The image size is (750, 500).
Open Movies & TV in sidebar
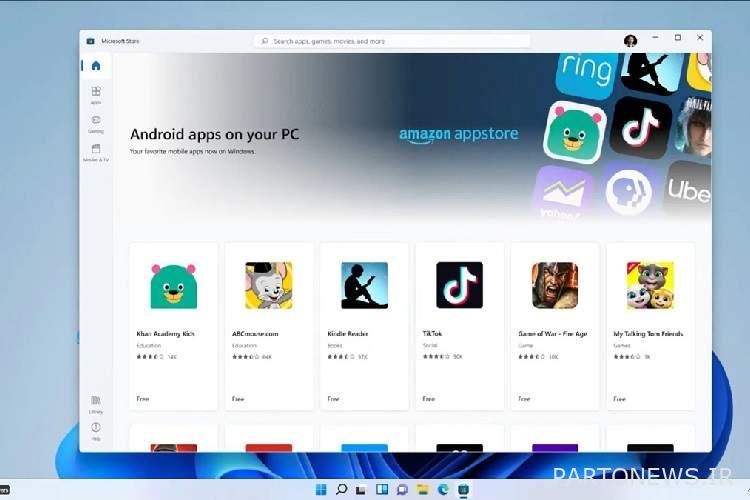pos(96,153)
